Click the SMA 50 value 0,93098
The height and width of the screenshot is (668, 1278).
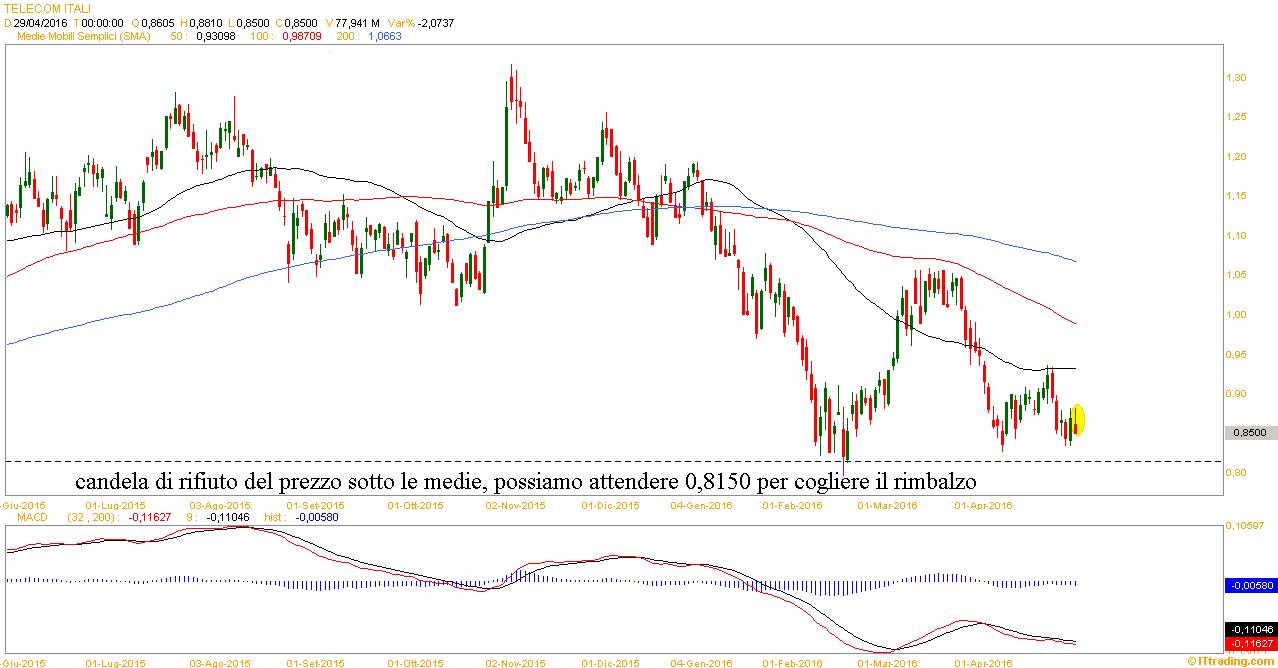click(x=214, y=36)
